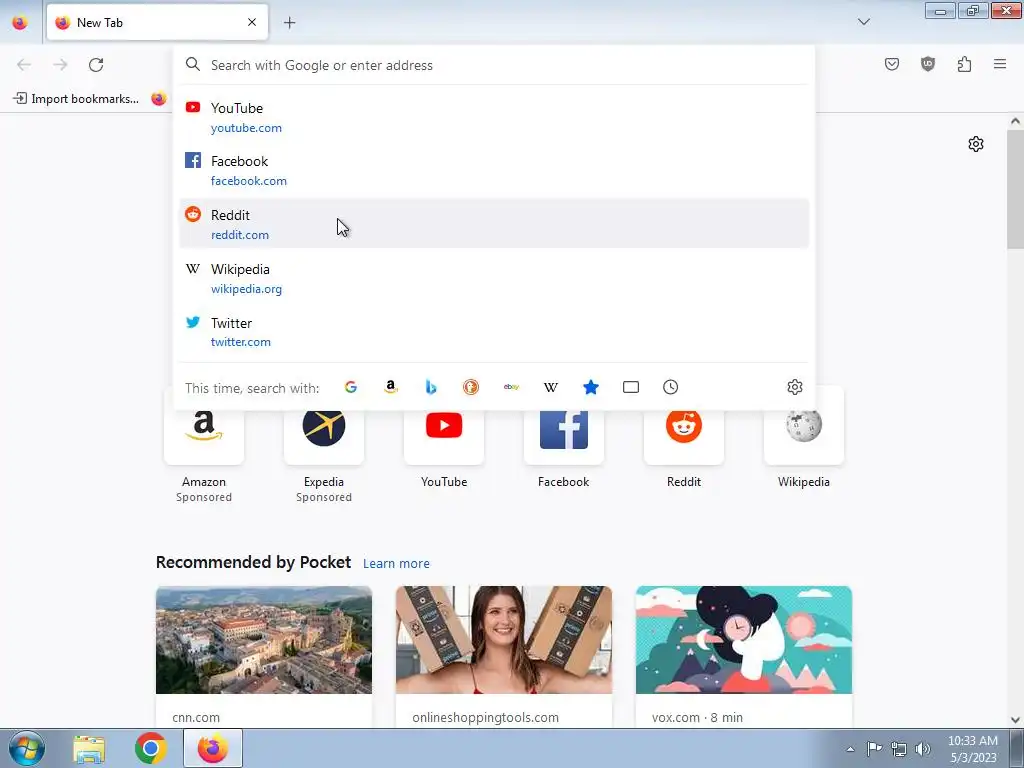Search this time with Bing
Viewport: 1024px width, 768px height.
pos(430,387)
